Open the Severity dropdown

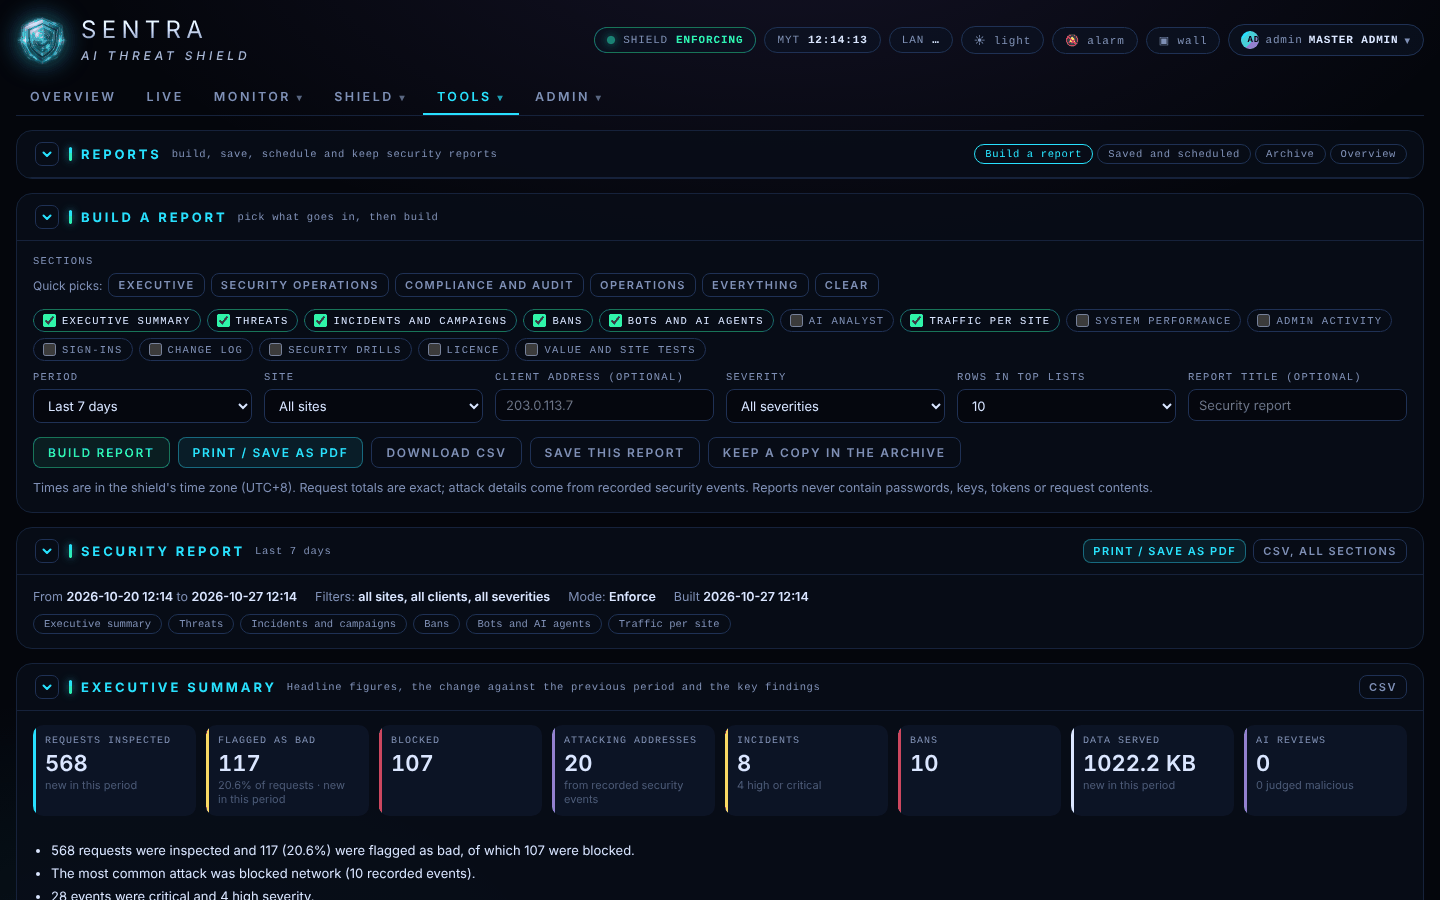[835, 406]
